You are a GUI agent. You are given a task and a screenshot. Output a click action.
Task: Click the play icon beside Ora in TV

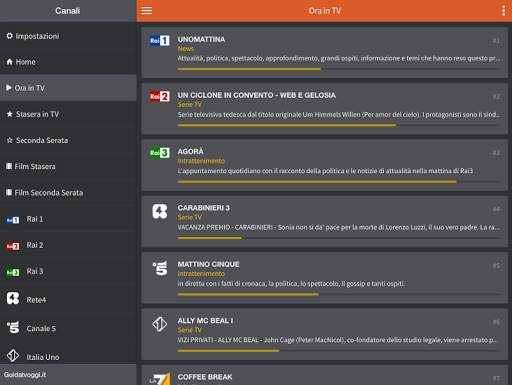tap(9, 88)
